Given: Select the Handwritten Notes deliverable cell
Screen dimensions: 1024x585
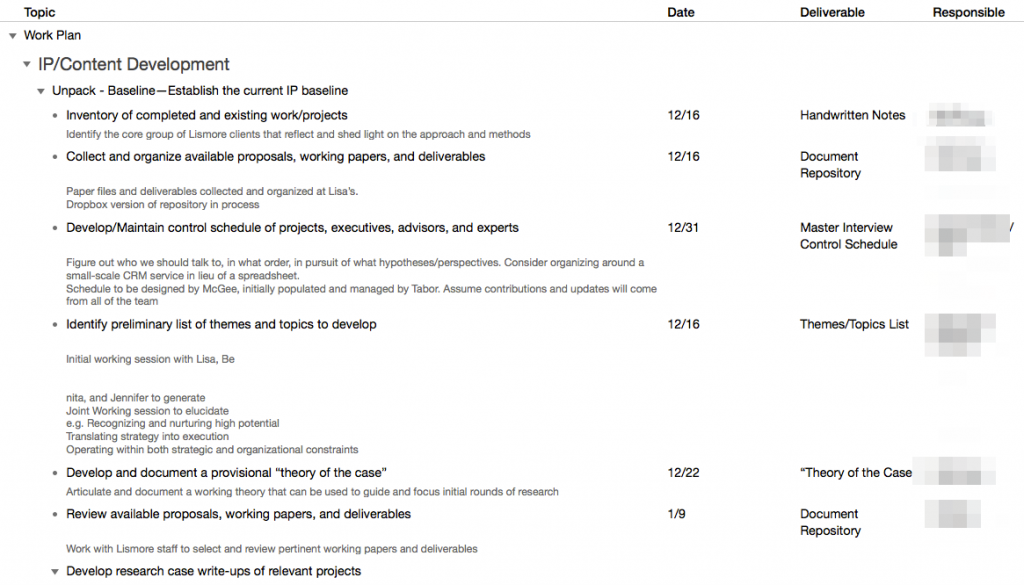Looking at the screenshot, I should coord(852,116).
